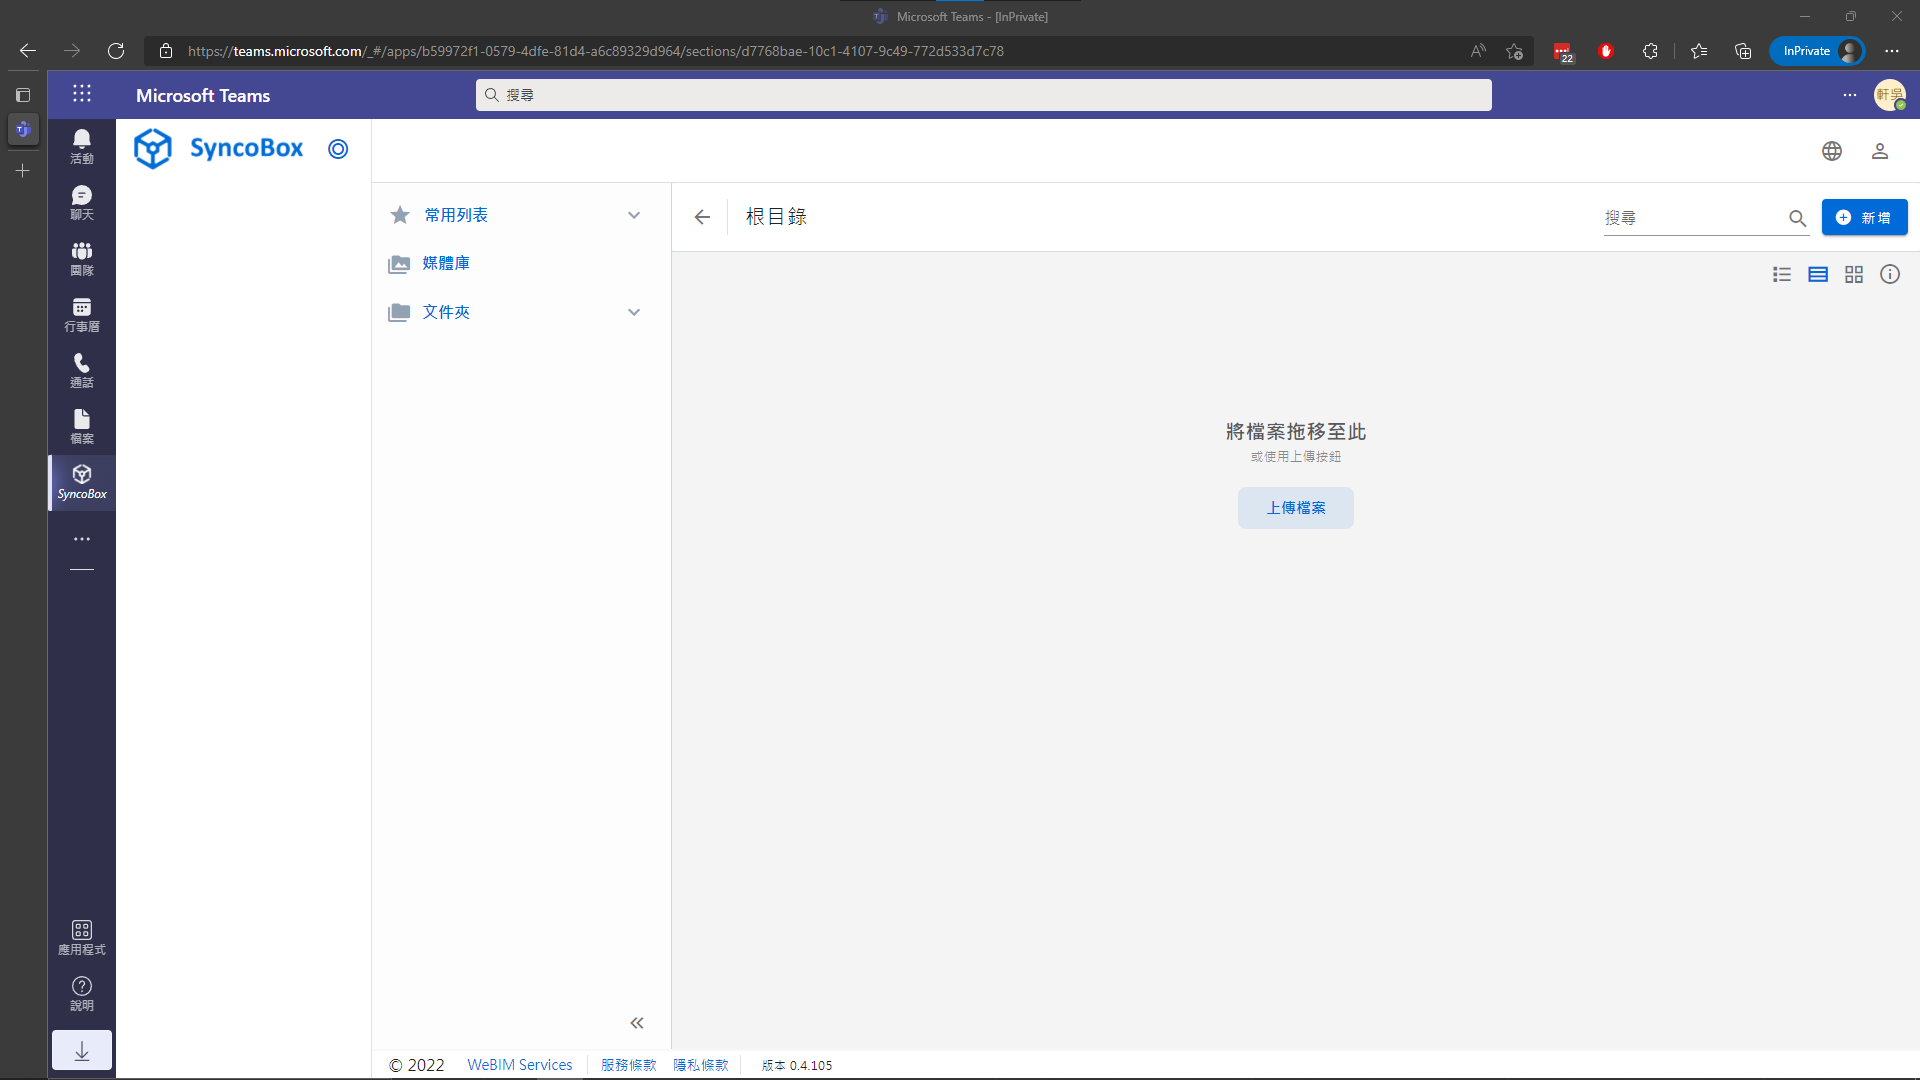Click the search magnifier in file pane

tap(1797, 218)
